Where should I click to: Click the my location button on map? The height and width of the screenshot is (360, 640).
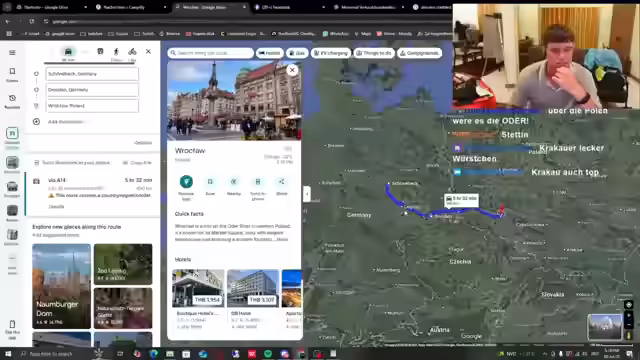click(x=629, y=304)
